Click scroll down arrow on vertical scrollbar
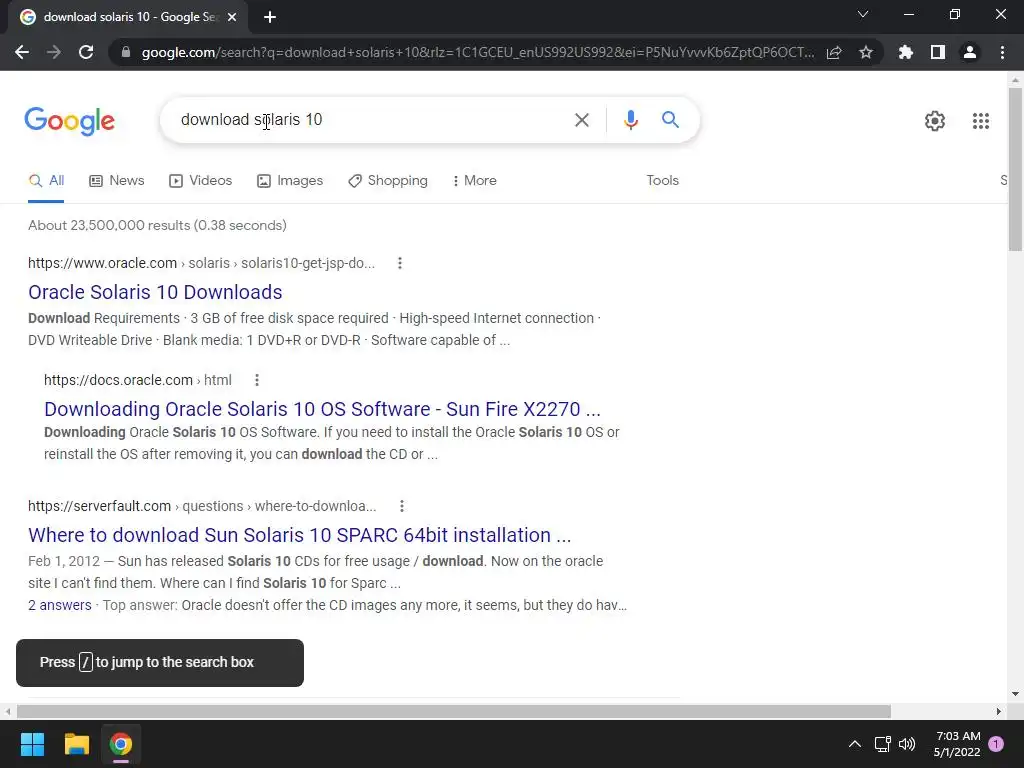The width and height of the screenshot is (1024, 768). tap(1015, 694)
